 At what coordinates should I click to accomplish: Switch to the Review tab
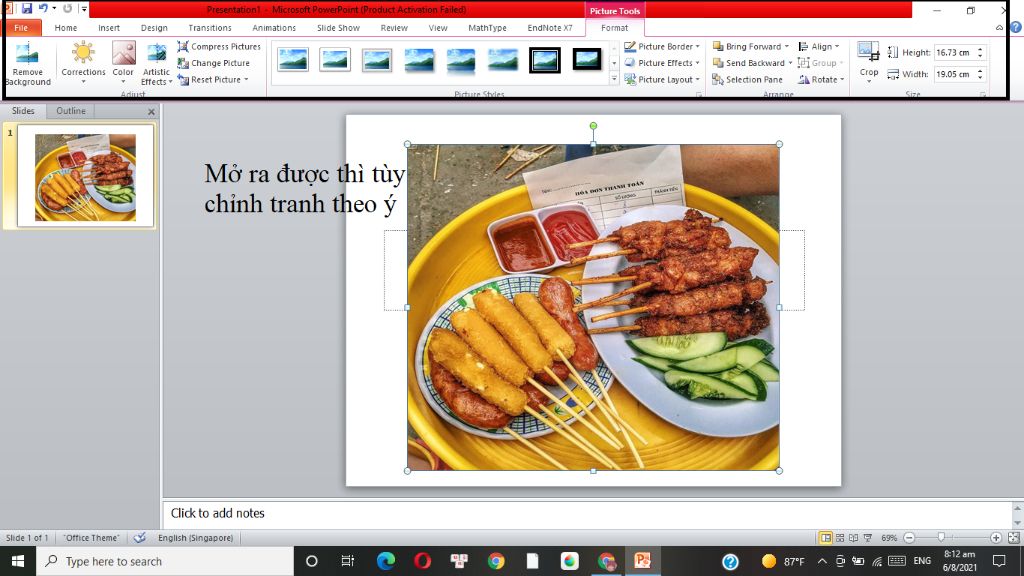click(x=394, y=27)
